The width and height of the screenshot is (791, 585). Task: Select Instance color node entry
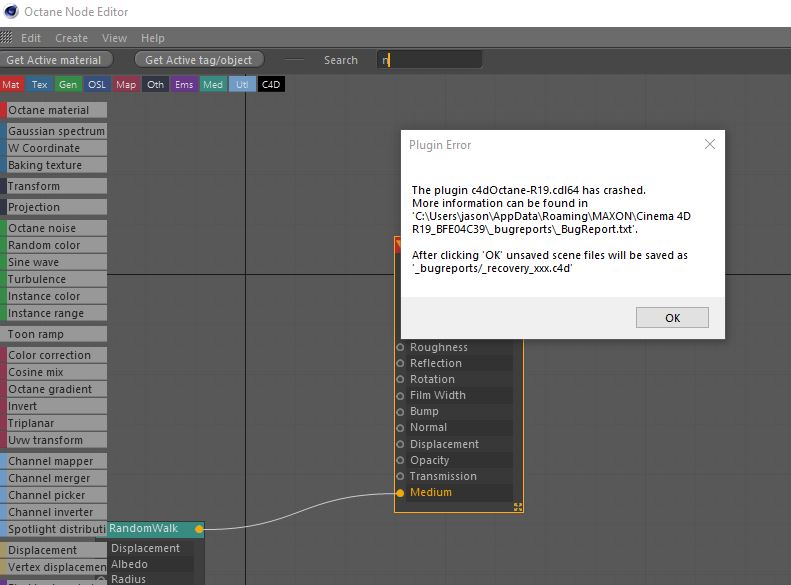(53, 297)
